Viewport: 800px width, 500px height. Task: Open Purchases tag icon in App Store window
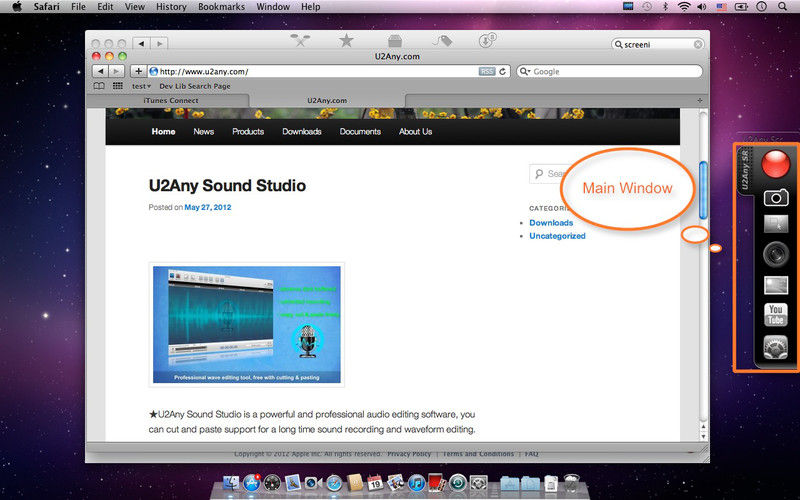point(442,40)
